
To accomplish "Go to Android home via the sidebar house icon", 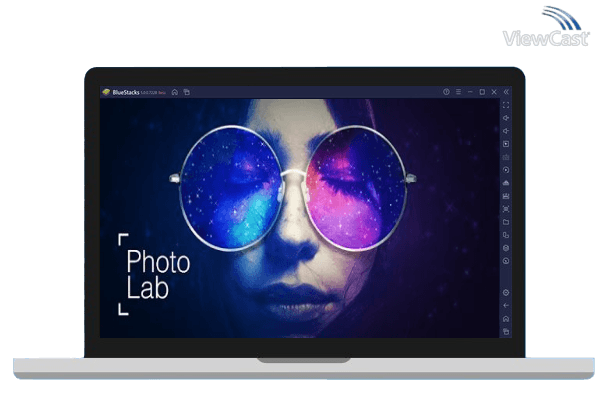I will point(506,319).
